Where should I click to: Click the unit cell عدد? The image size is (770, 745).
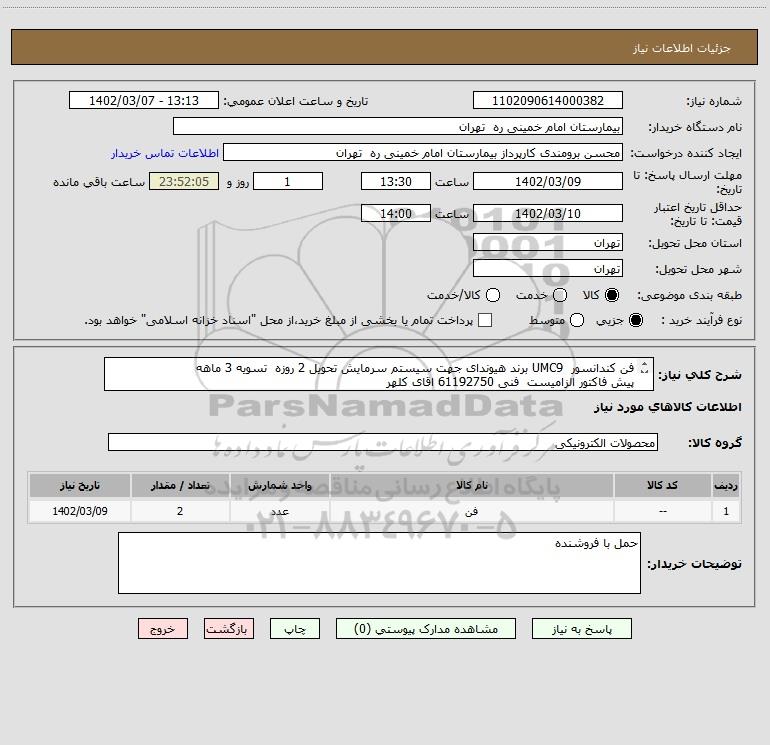(279, 511)
